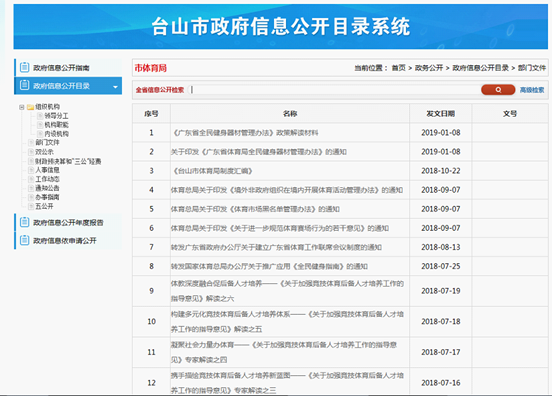
Task: Select 五公开 in the sidebar tree
Action: [x=44, y=206]
